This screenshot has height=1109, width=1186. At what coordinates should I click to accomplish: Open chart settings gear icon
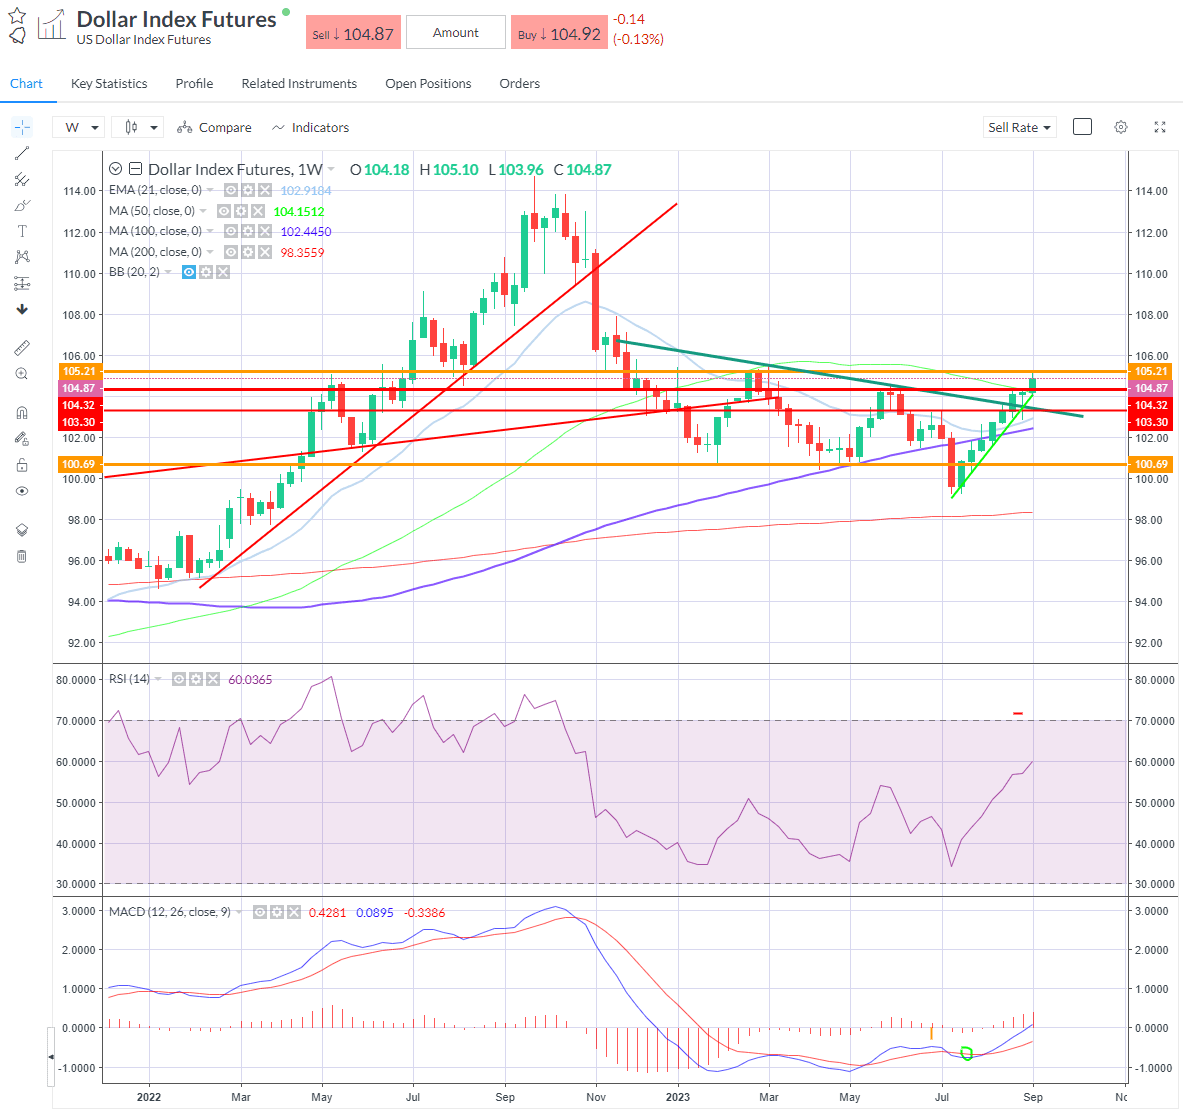click(x=1121, y=127)
